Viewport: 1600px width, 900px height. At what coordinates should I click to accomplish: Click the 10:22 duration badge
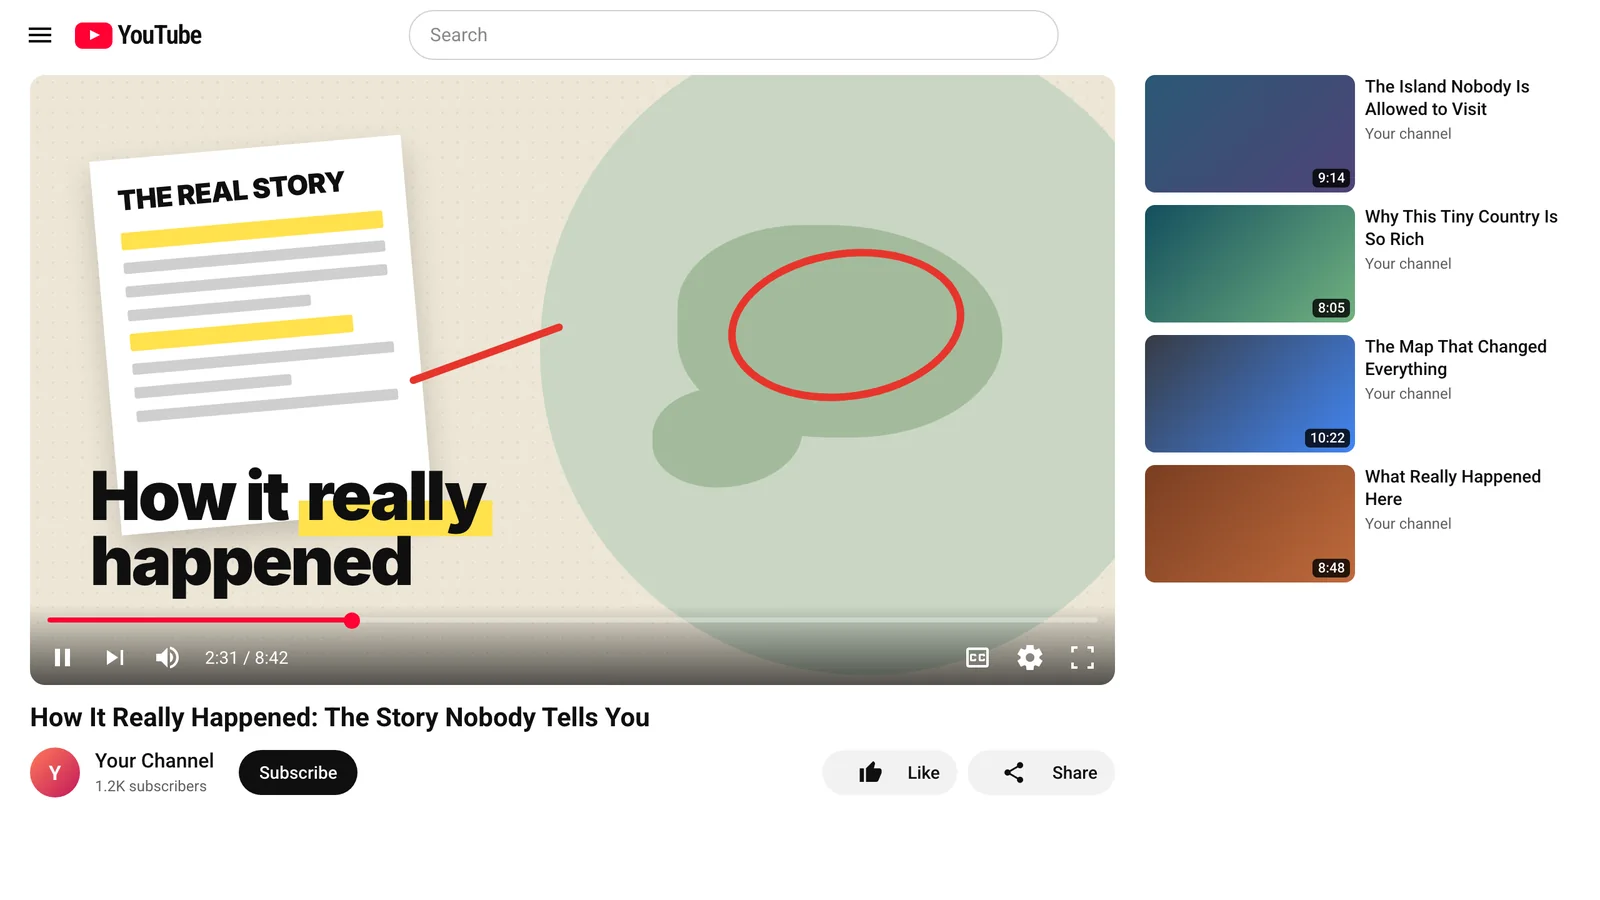point(1327,438)
